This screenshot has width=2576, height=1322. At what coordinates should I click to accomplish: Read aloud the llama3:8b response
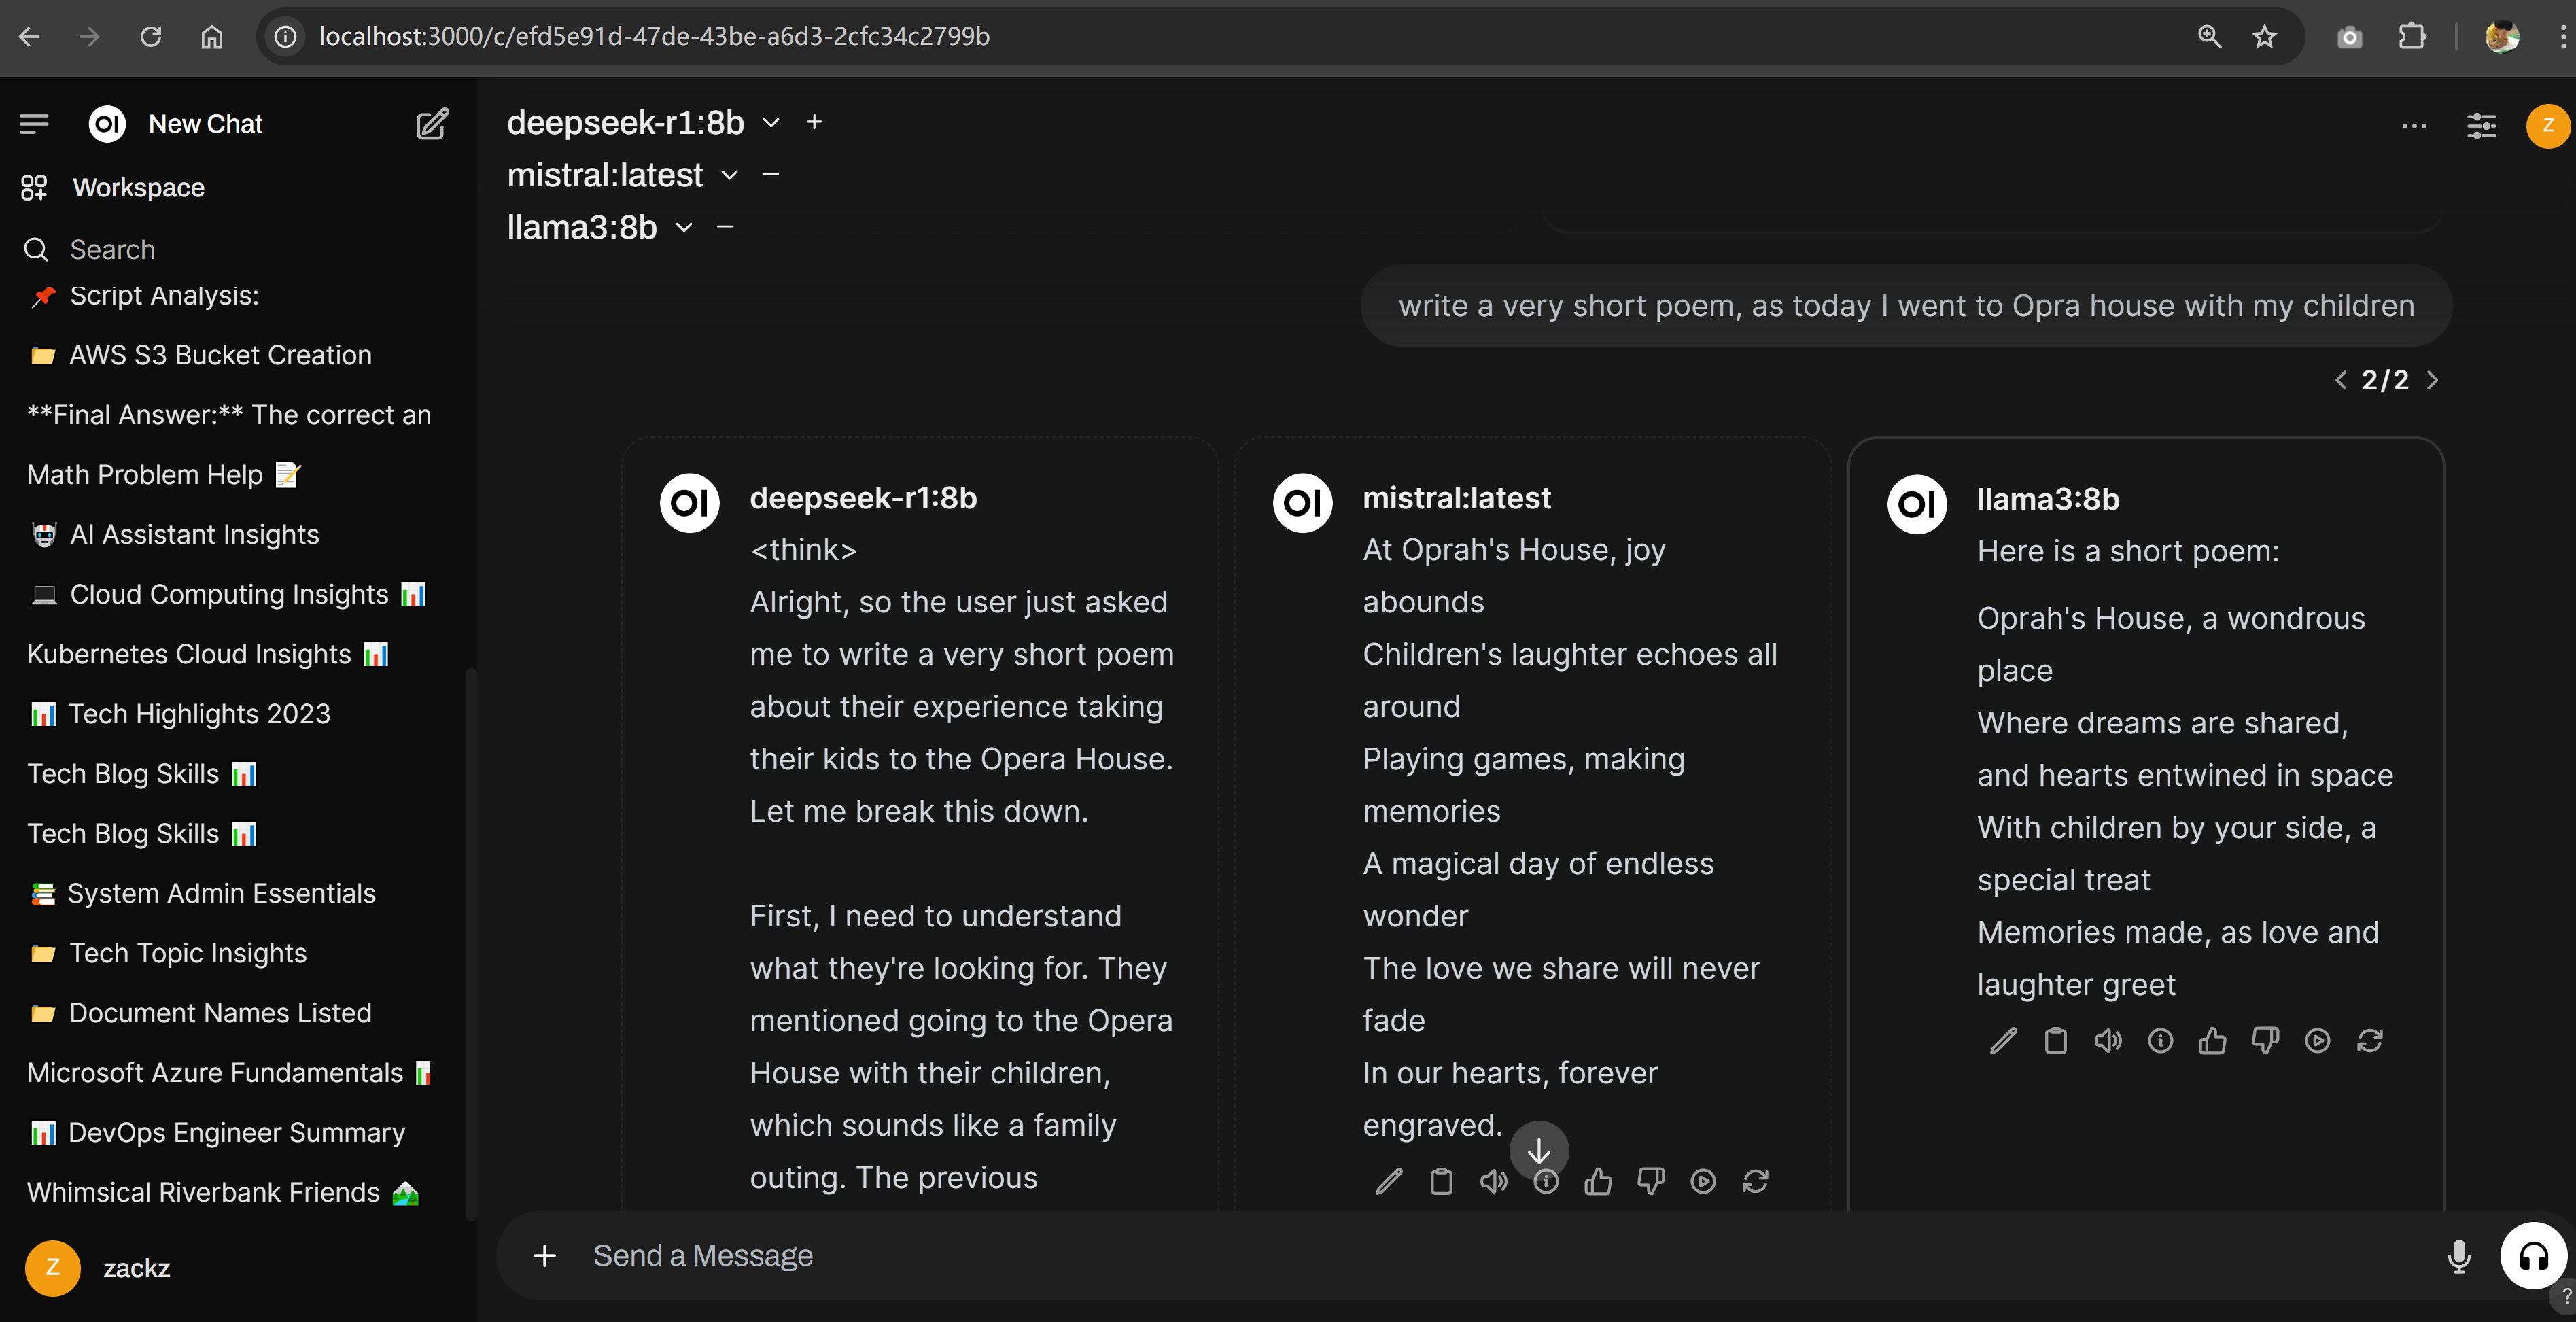(2108, 1041)
